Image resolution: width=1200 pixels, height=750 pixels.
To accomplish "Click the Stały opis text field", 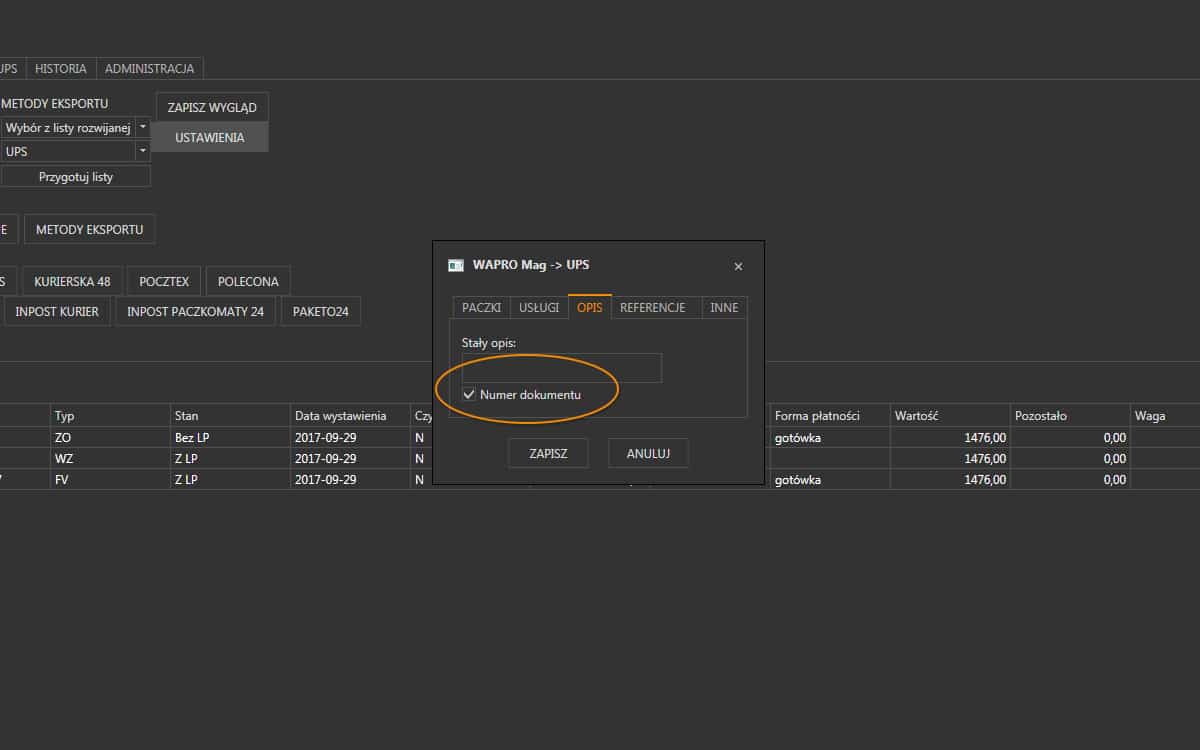I will click(561, 367).
